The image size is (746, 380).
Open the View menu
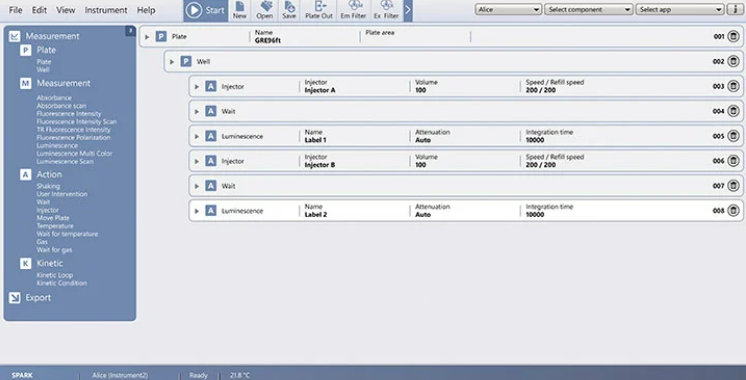(66, 10)
